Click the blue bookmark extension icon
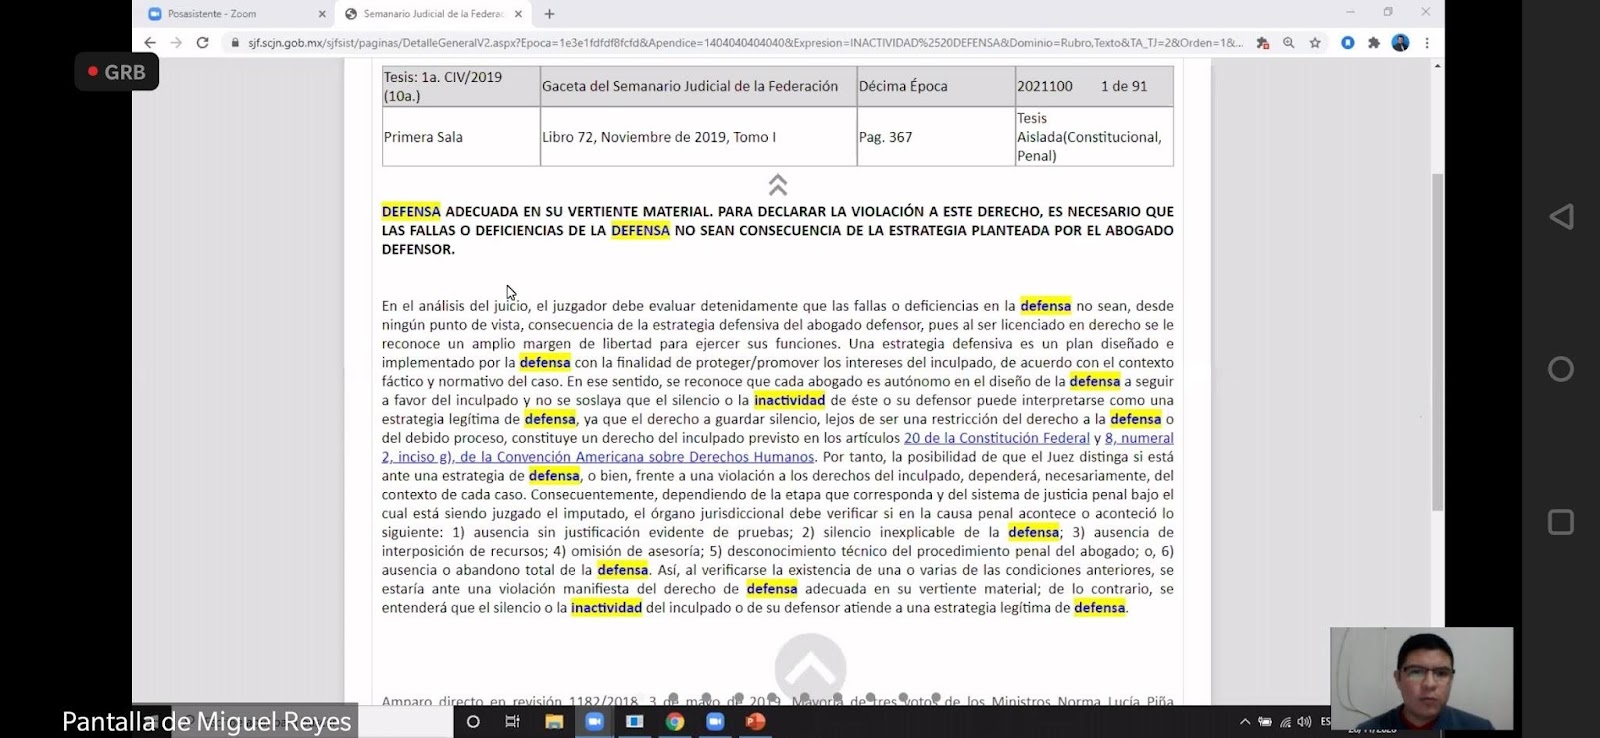 coord(1348,43)
